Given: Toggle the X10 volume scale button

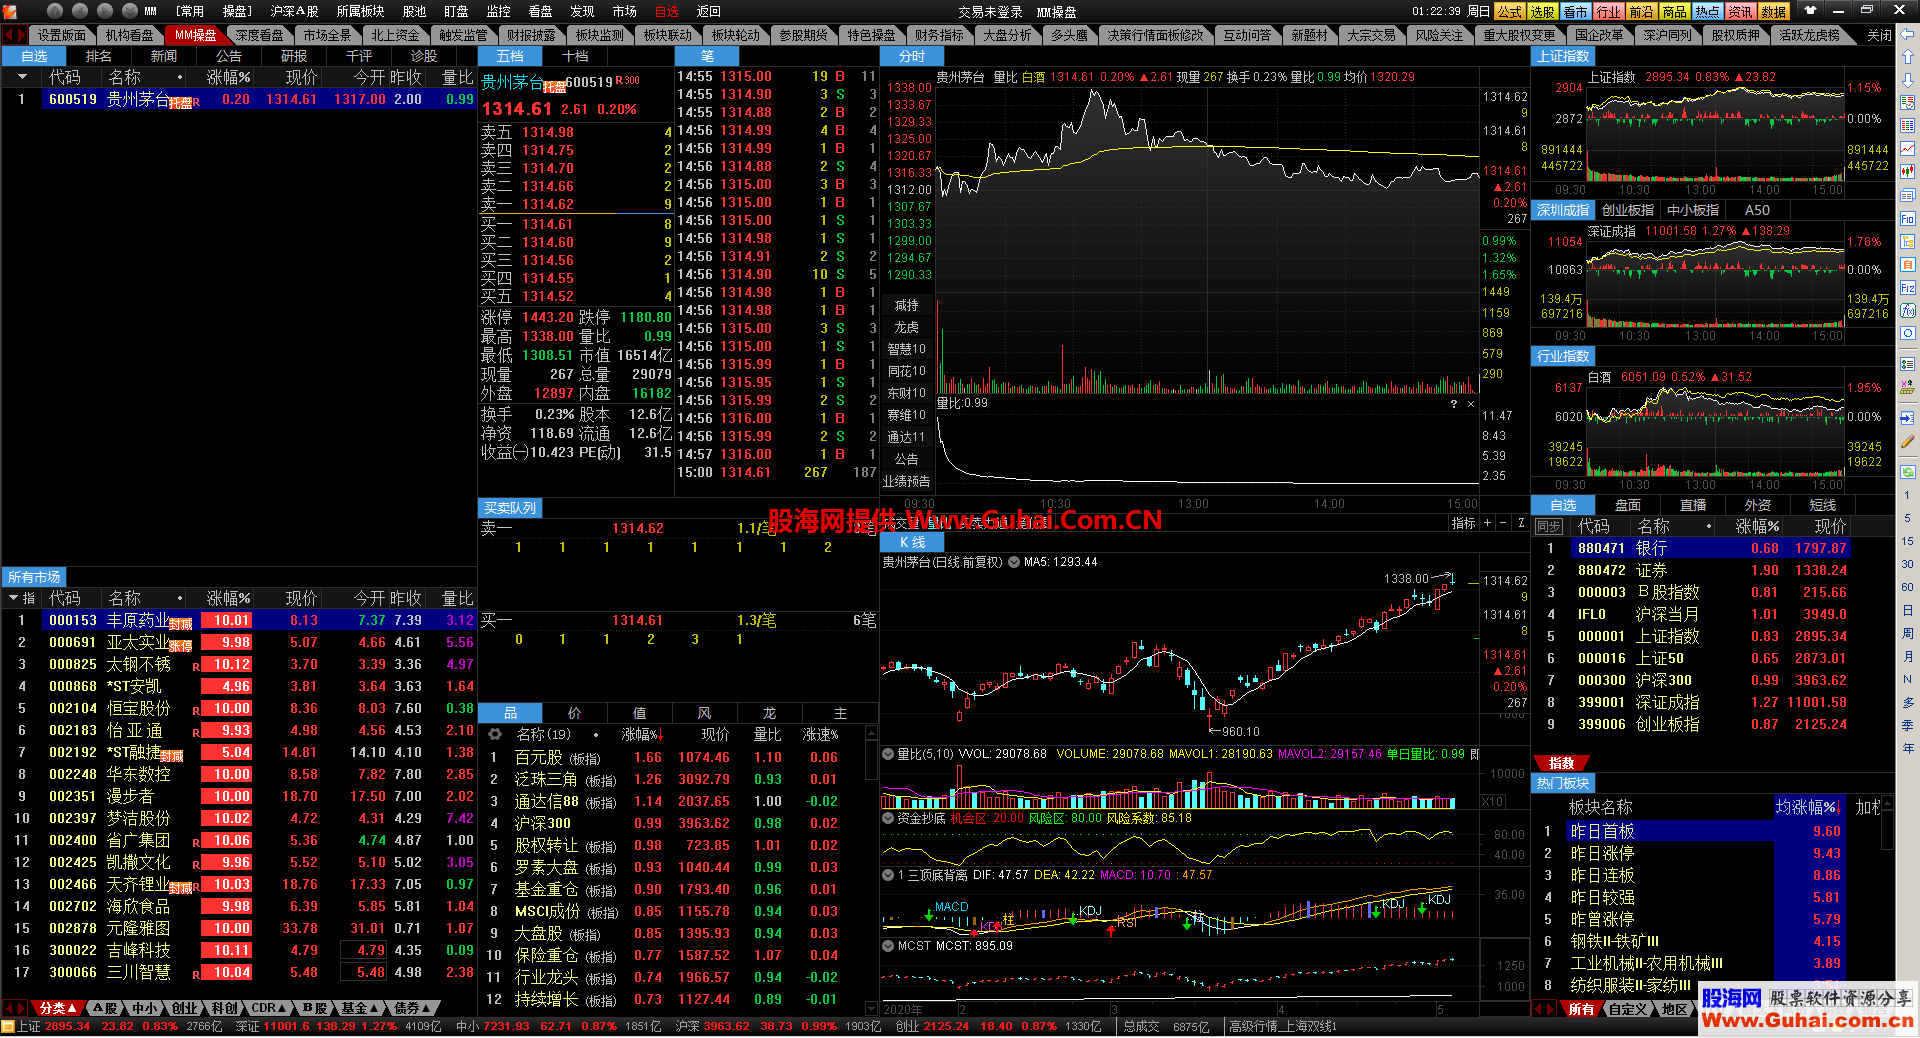Looking at the screenshot, I should tap(1492, 801).
